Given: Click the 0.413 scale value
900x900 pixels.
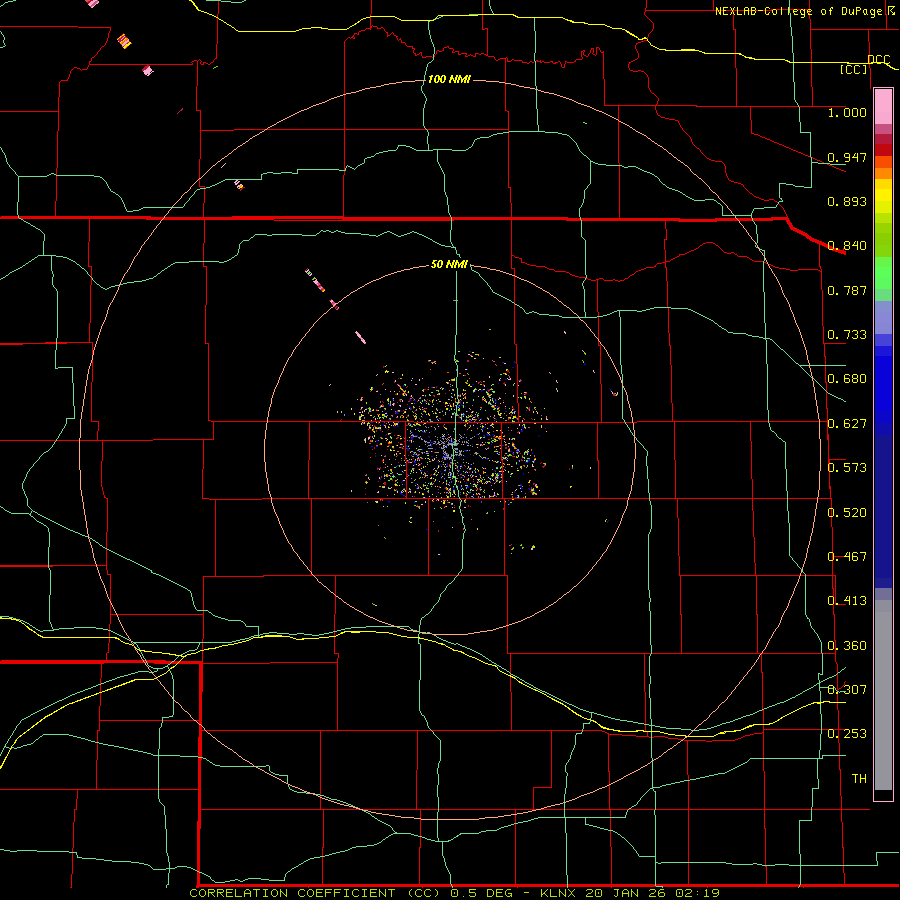Looking at the screenshot, I should pyautogui.click(x=847, y=601).
